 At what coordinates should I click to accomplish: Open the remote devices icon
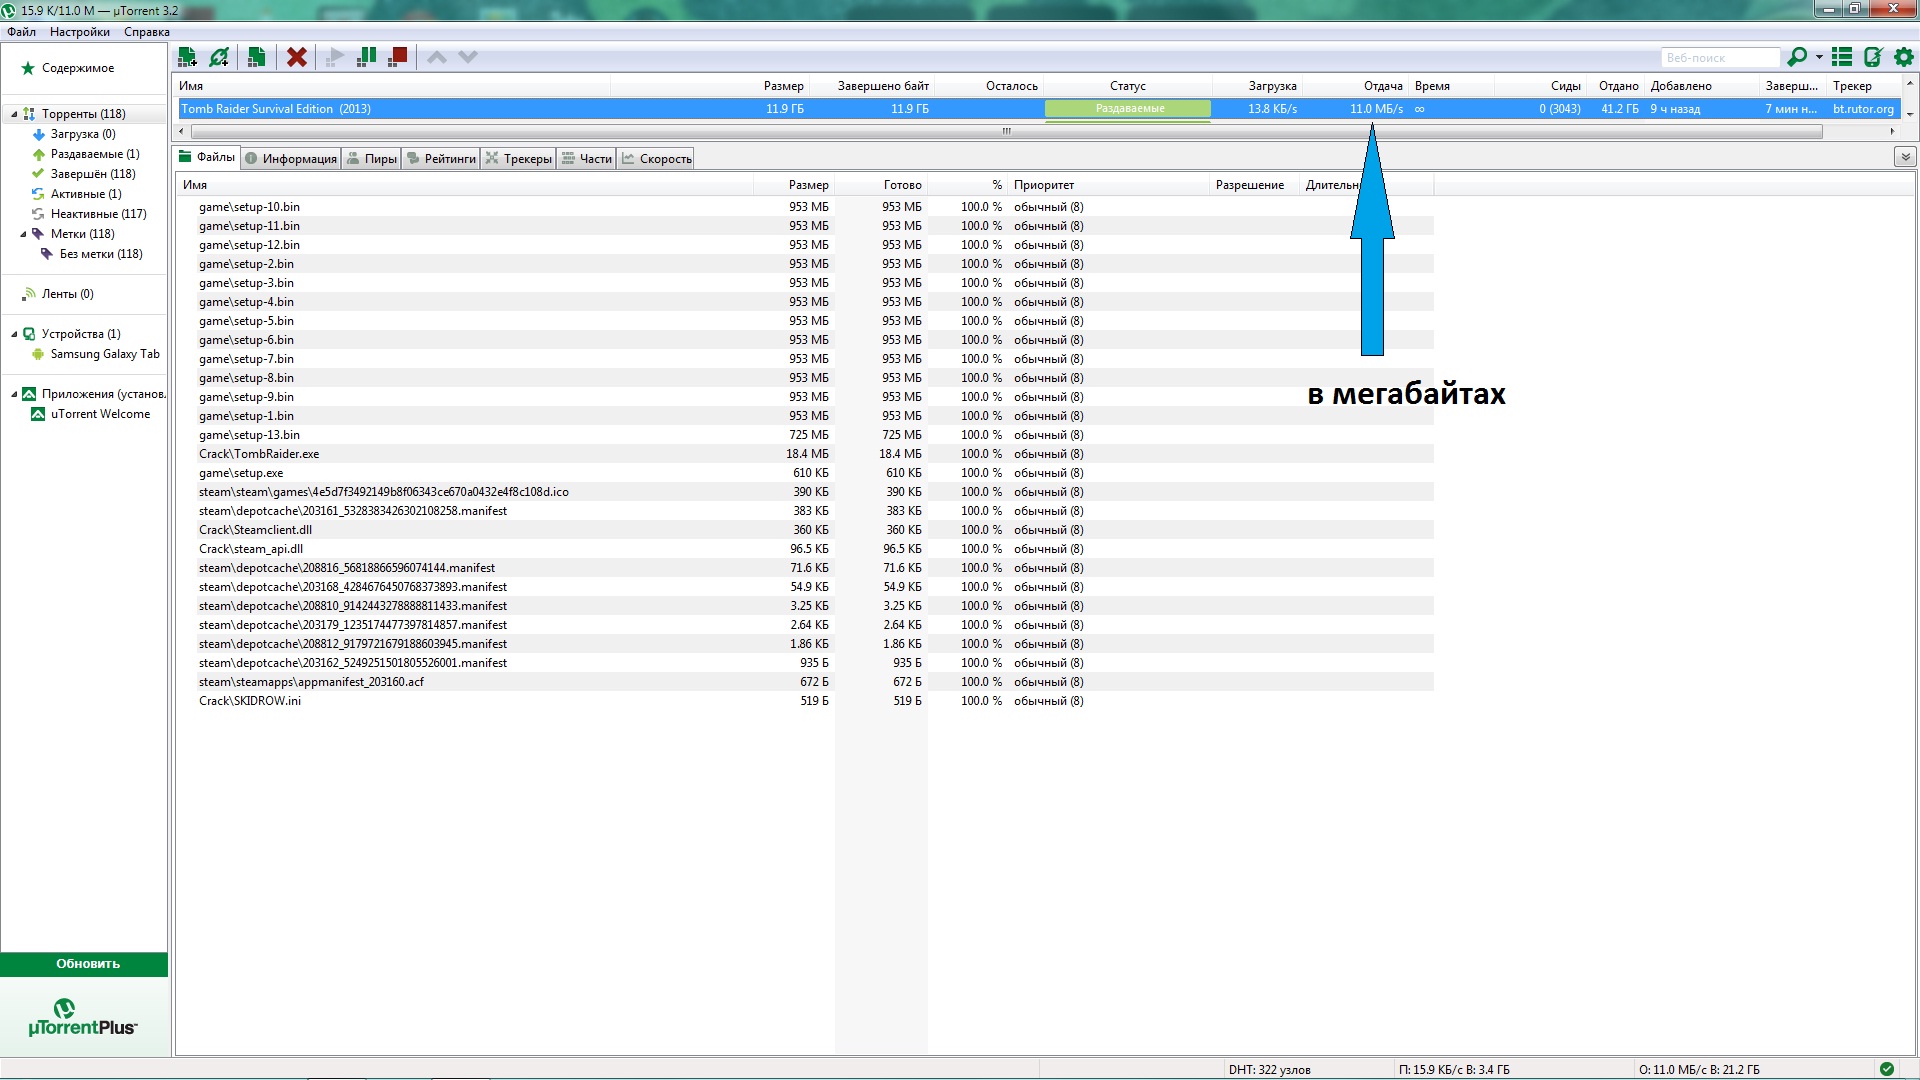pos(1873,57)
